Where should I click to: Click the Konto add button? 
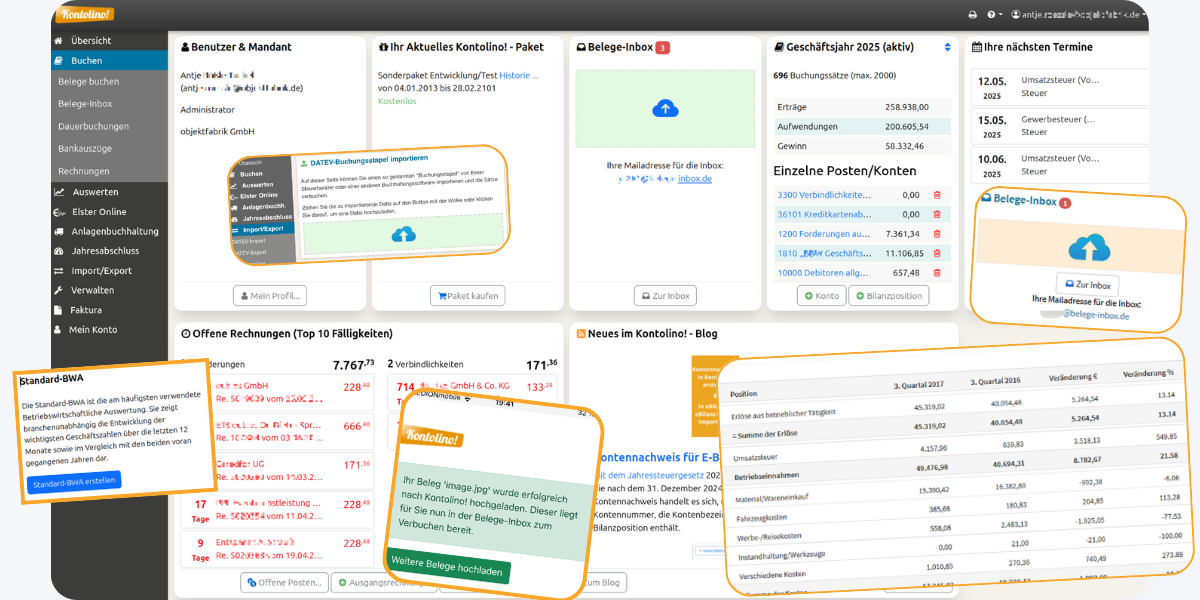[821, 296]
